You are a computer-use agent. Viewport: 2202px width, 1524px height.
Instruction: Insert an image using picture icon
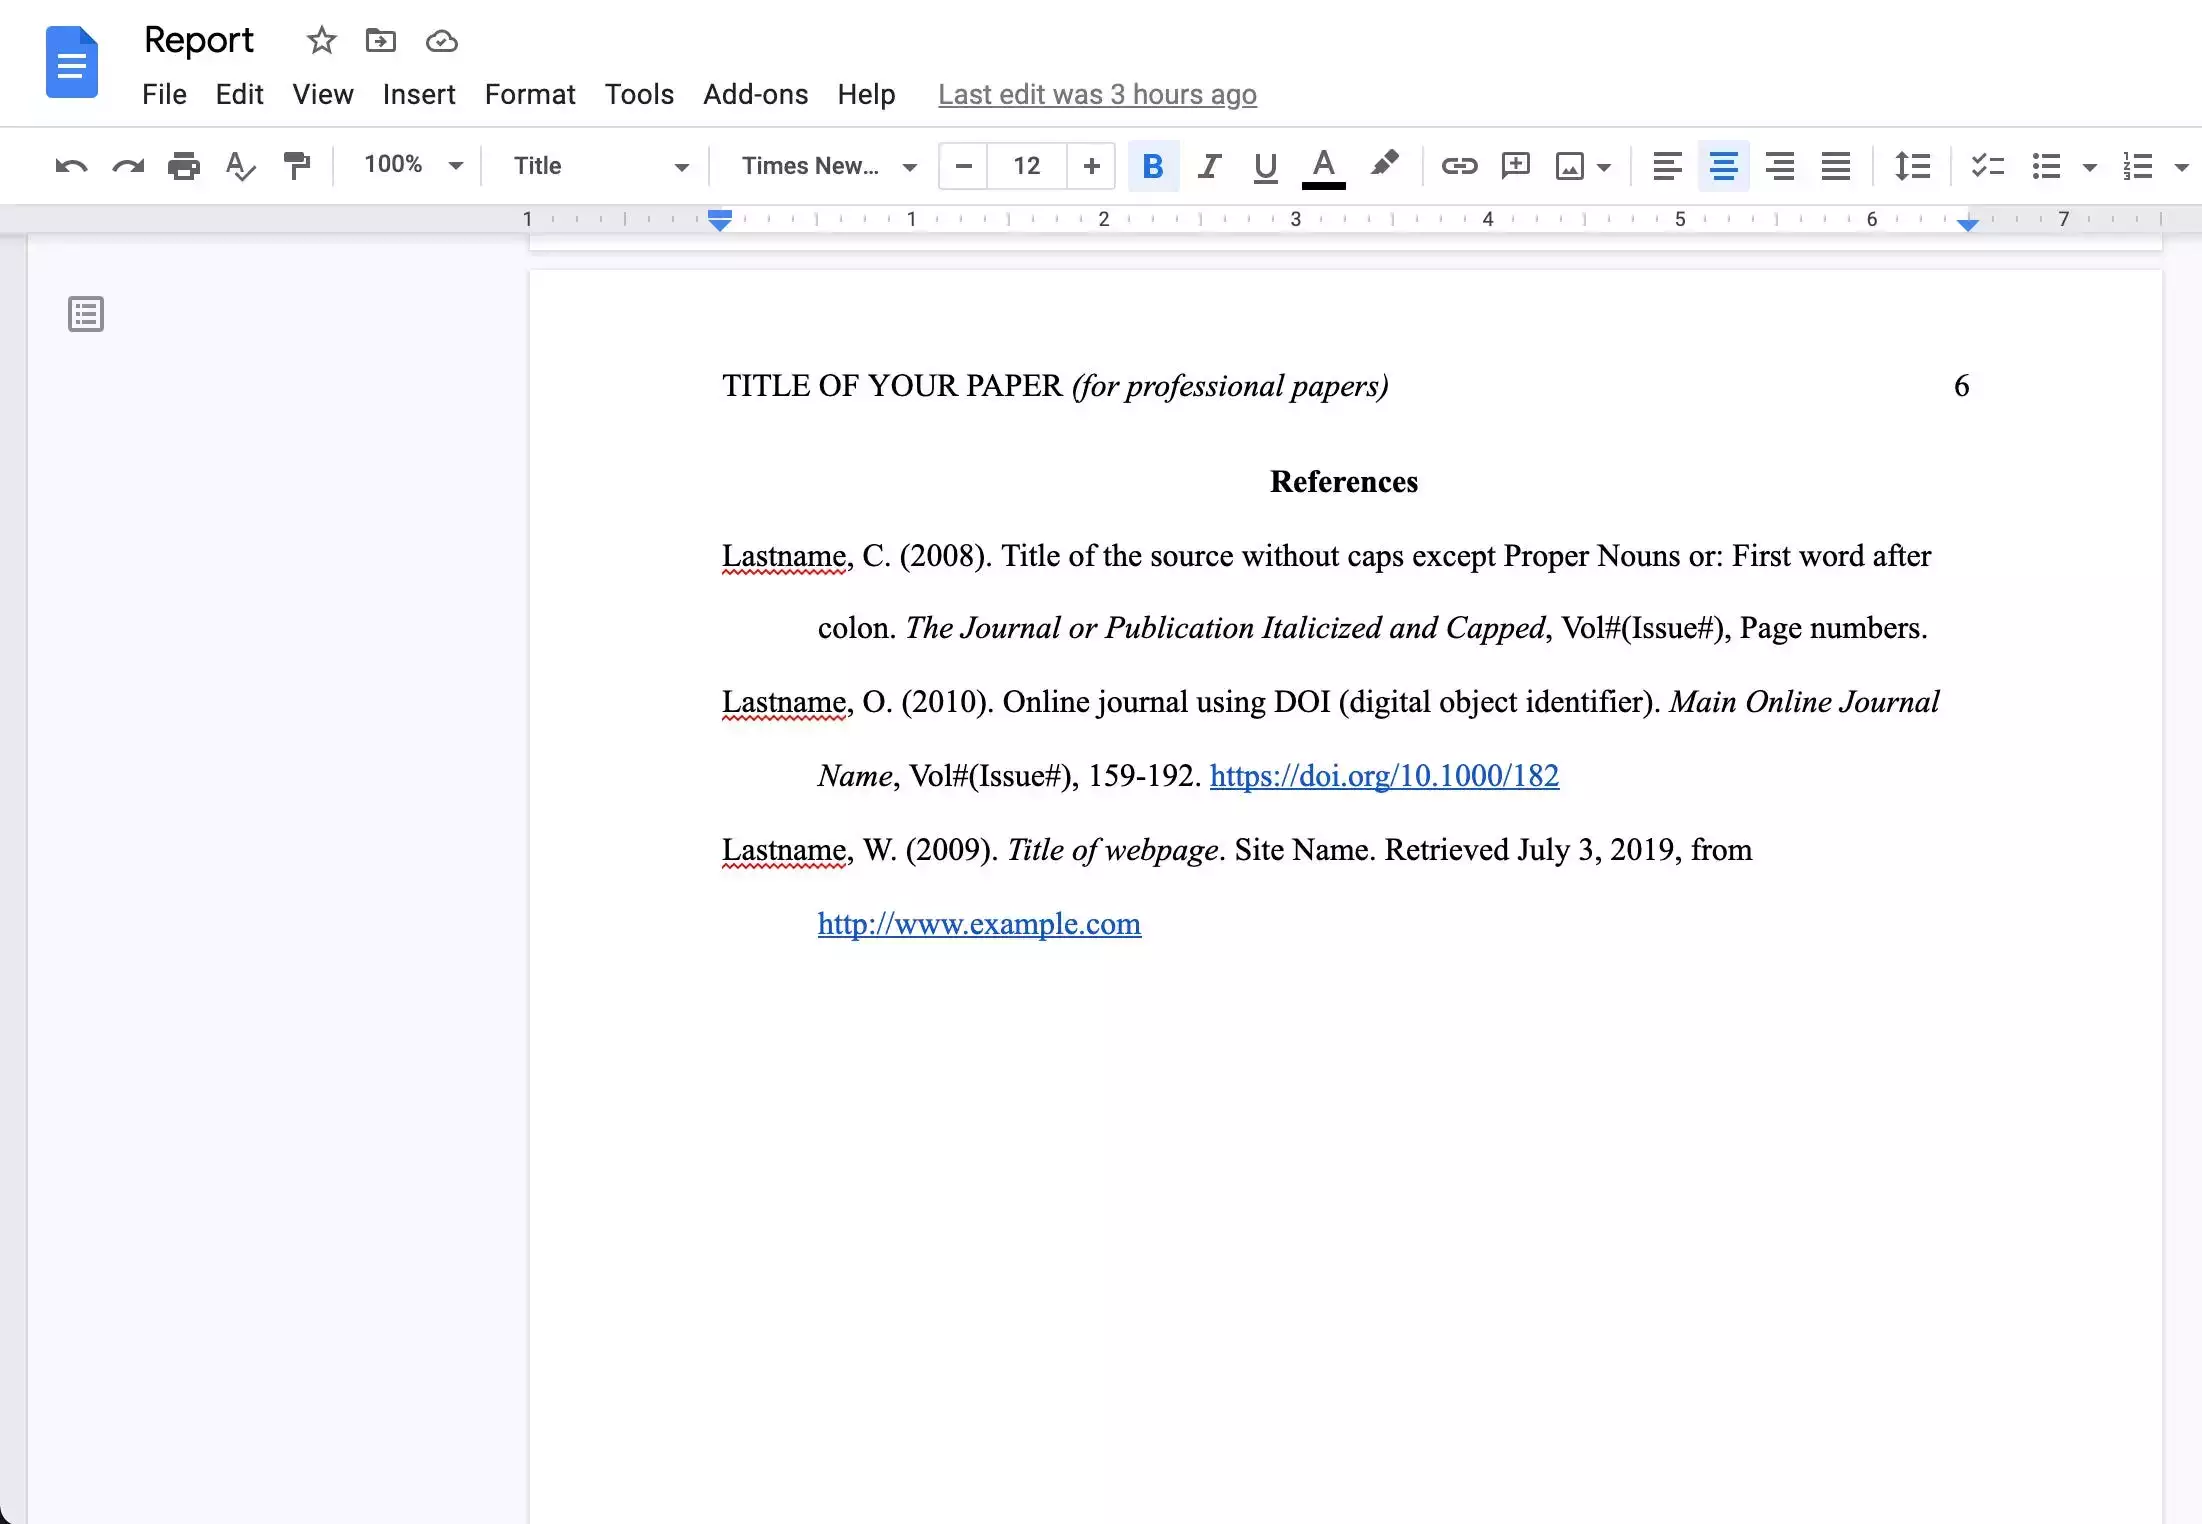[x=1570, y=166]
